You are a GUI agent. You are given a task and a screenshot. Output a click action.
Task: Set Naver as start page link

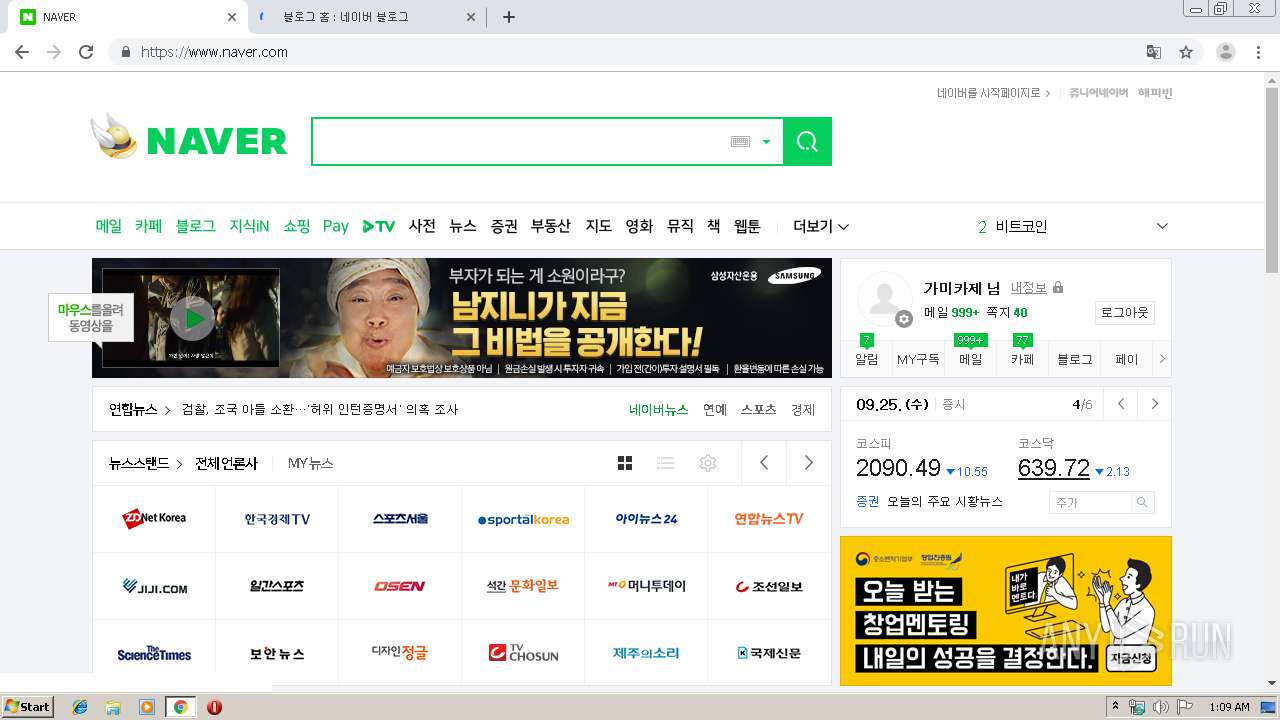994,93
